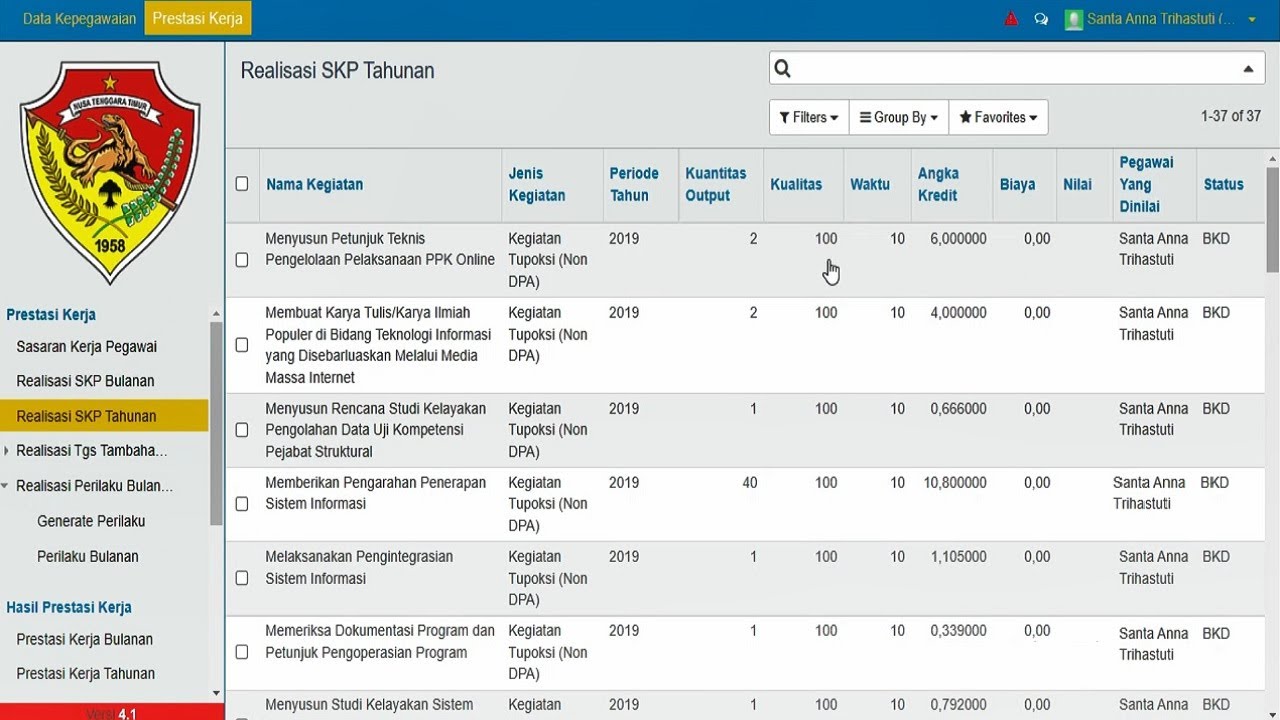Sort by the Angka Kredit column header

pos(938,184)
